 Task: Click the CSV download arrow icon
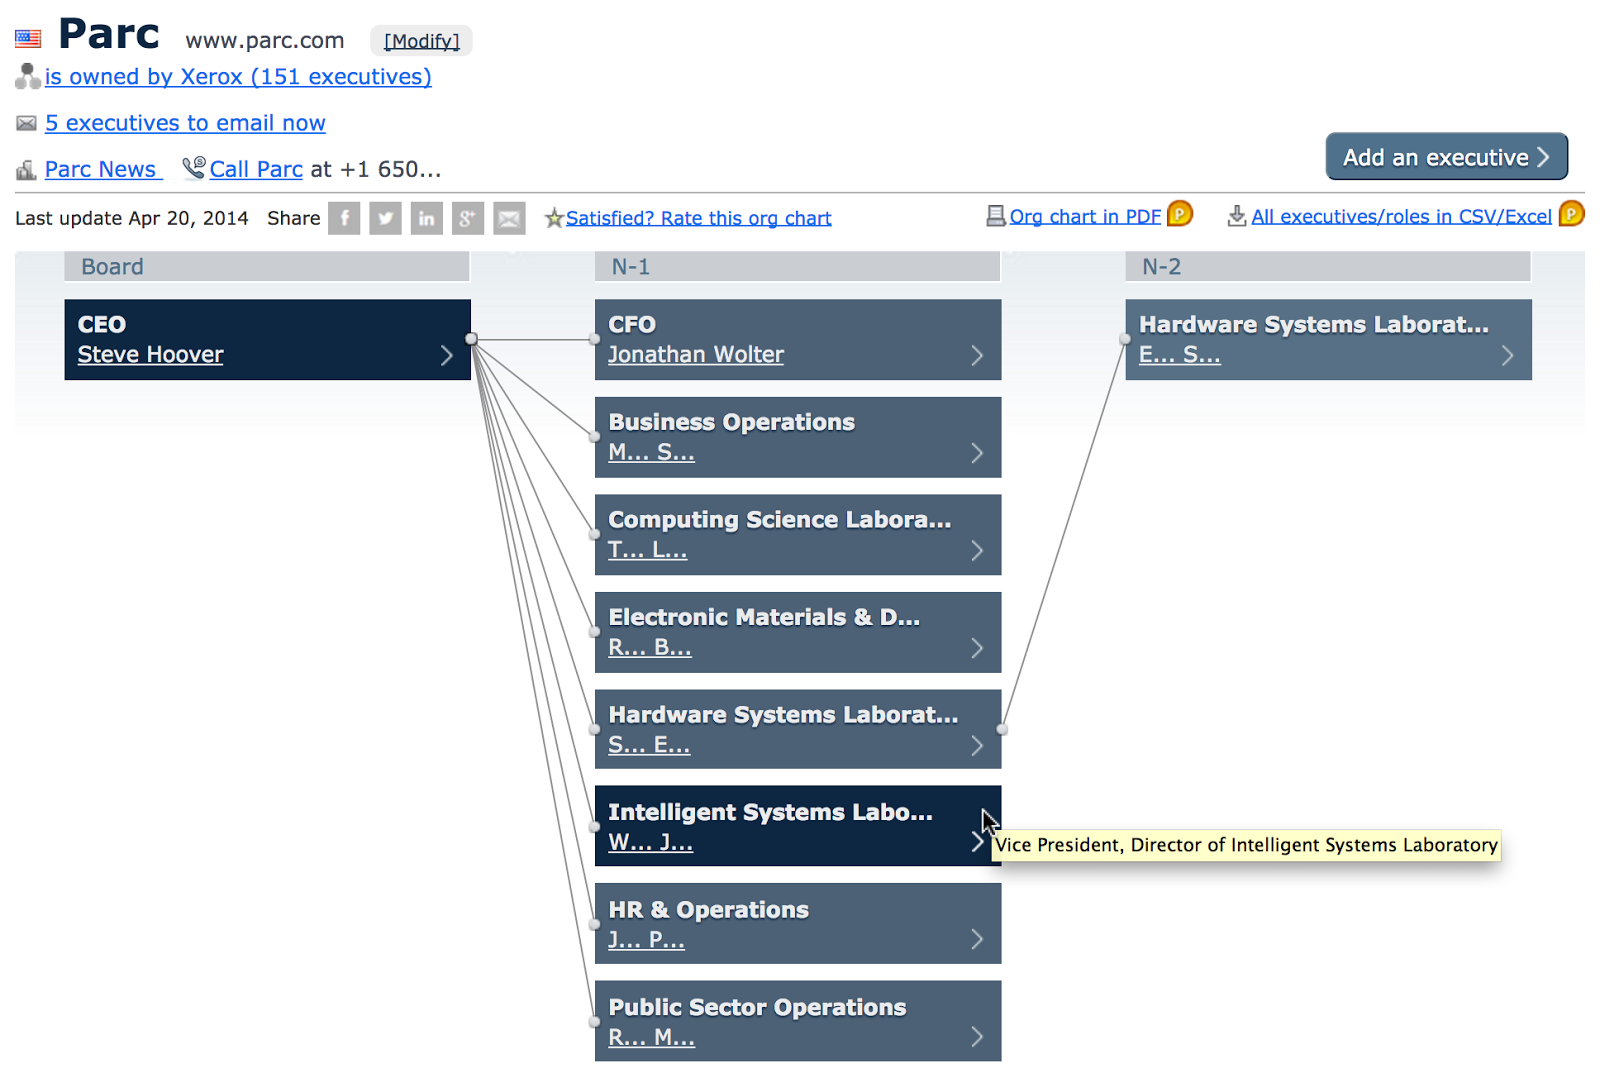tap(1237, 216)
